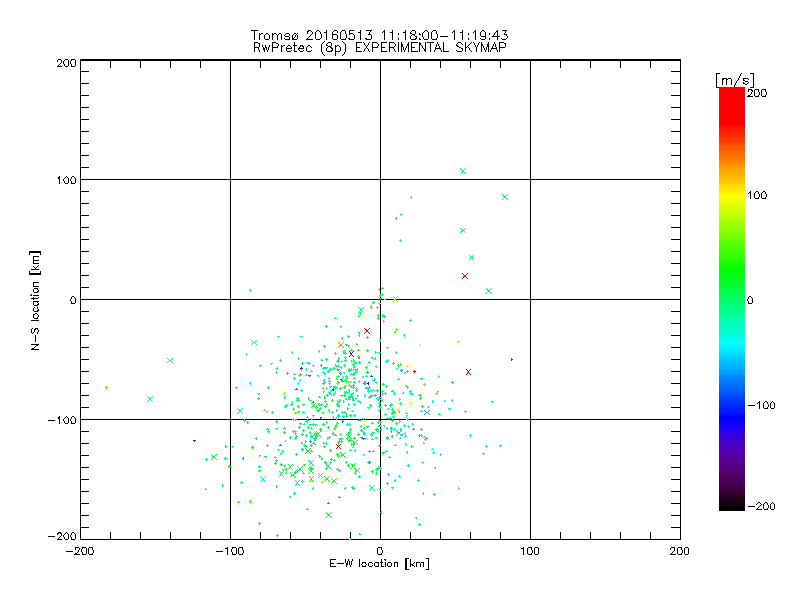The height and width of the screenshot is (600, 800).
Task: Click the purple X marker in the scatter
Action: (351, 354)
